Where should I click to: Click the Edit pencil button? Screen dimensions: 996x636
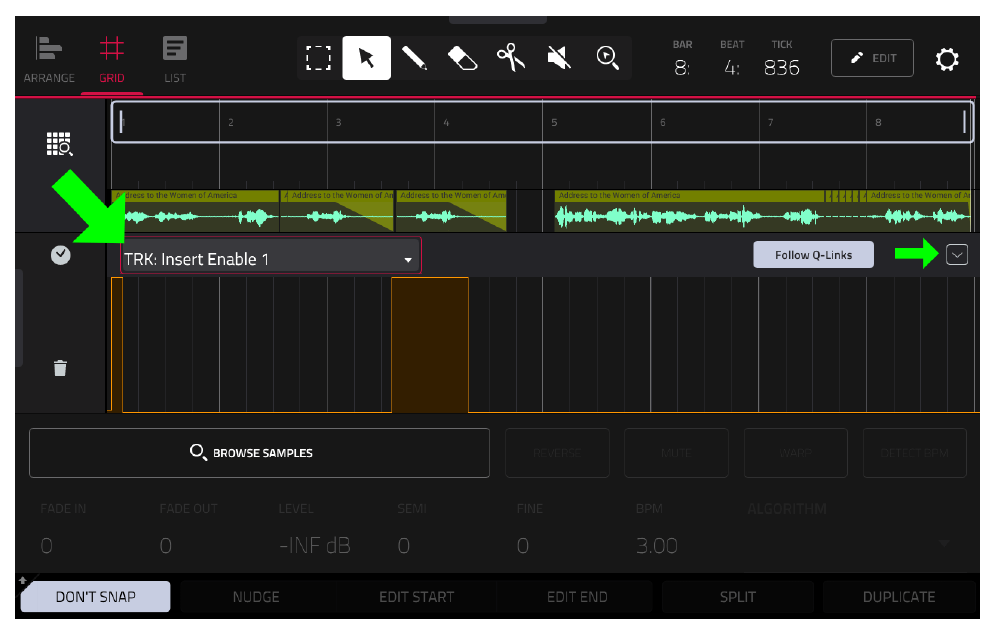coord(872,58)
